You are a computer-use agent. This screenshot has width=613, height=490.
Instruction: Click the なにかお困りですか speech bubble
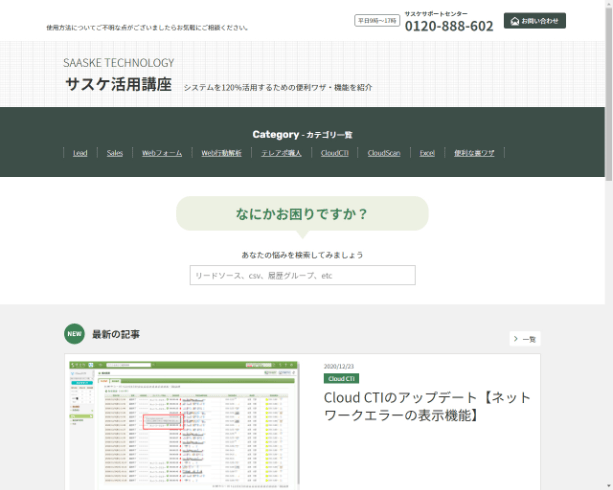(302, 214)
